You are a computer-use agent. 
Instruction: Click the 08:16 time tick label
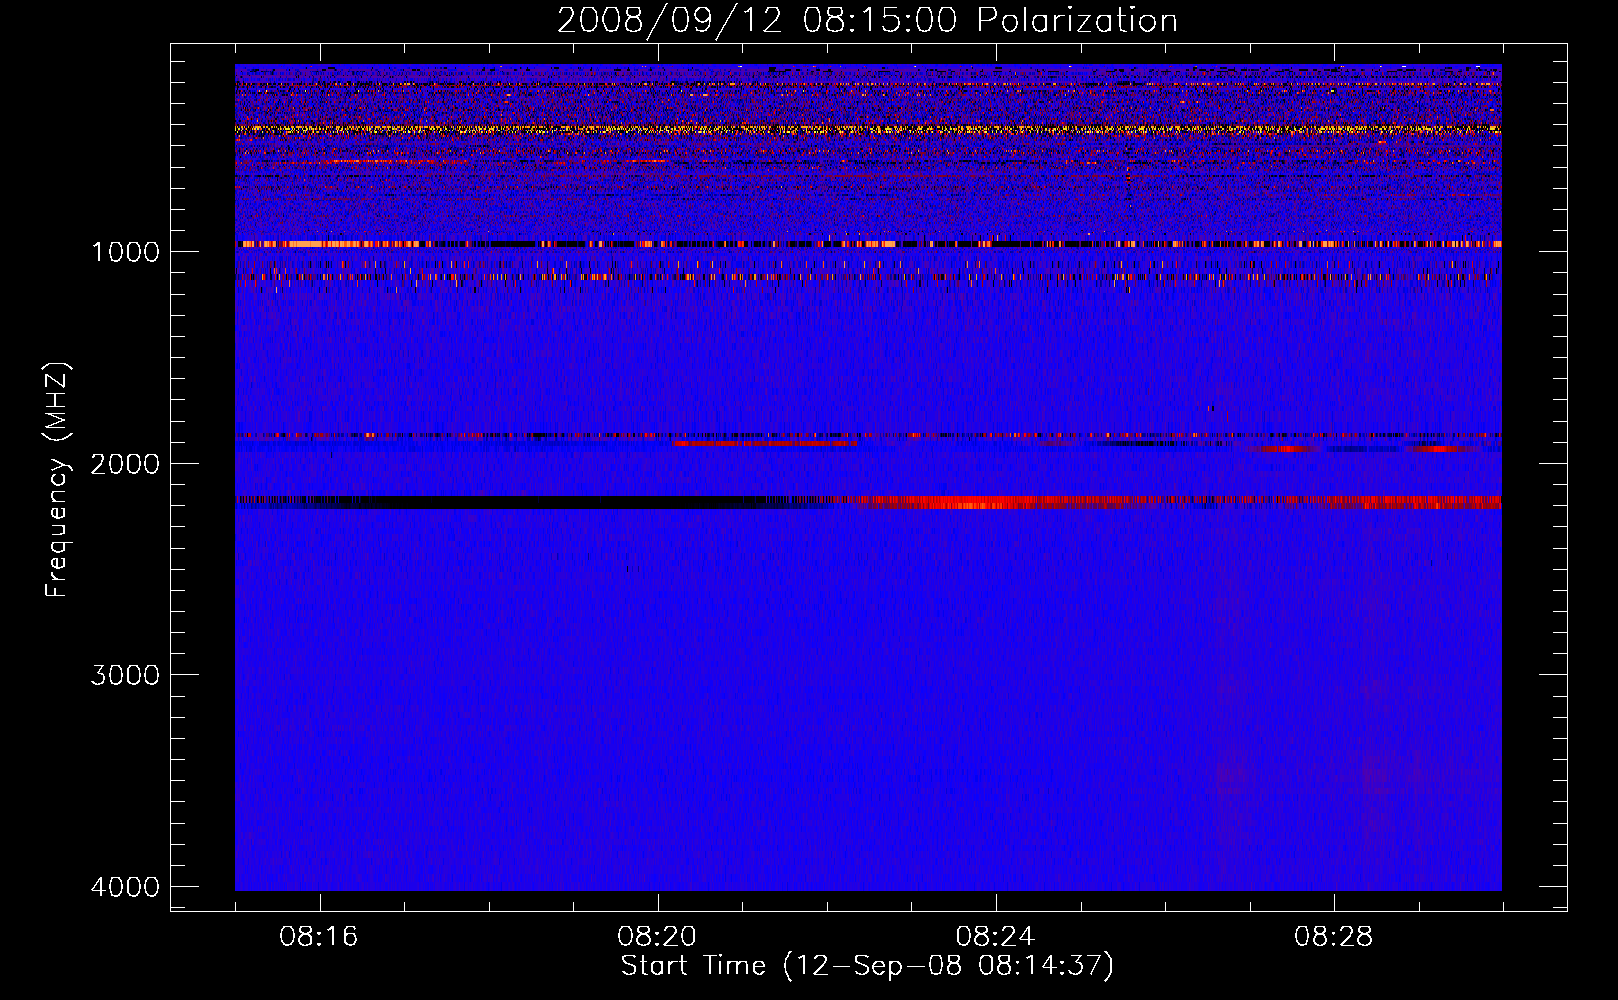(x=319, y=937)
